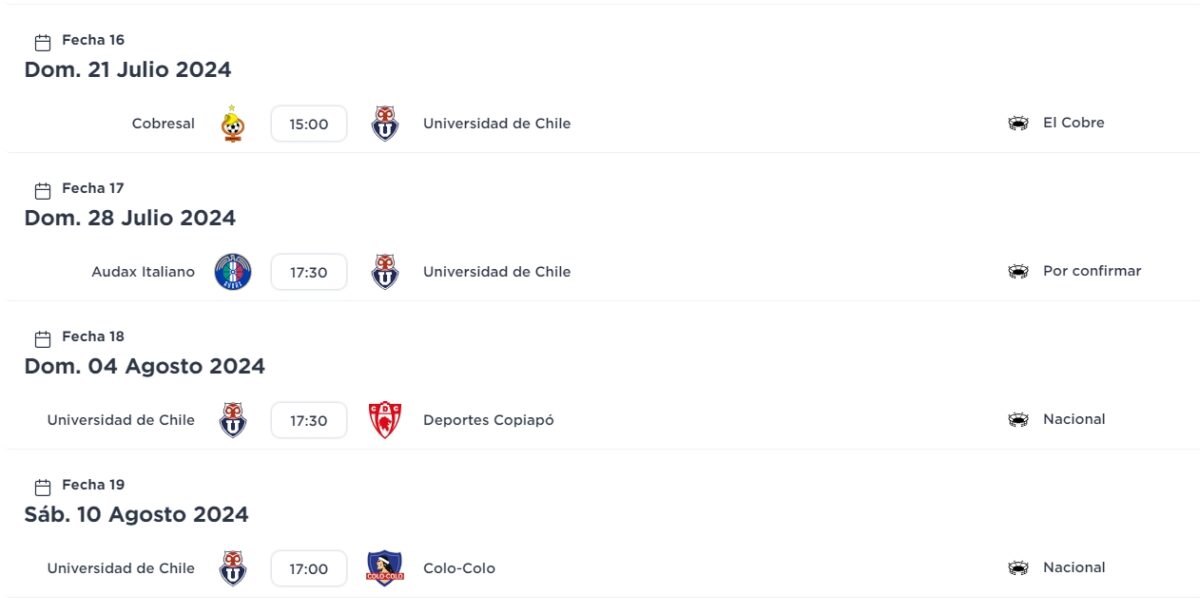1200x614 pixels.
Task: Click the stadium icon beside Por confirmar
Action: (x=1018, y=271)
